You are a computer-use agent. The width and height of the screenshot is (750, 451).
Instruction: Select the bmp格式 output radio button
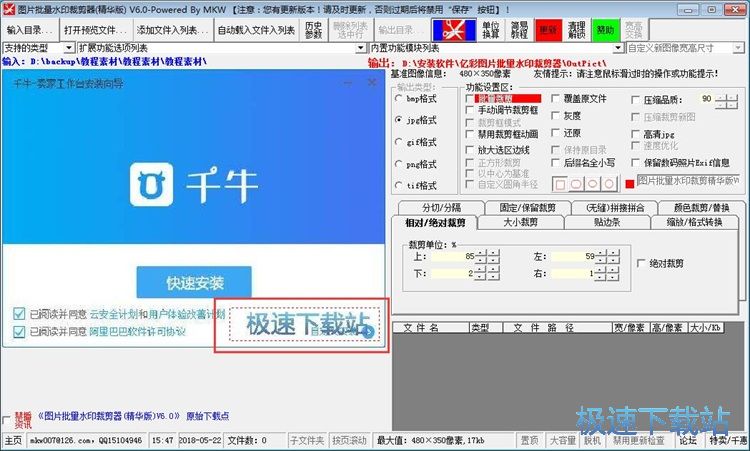tap(398, 98)
